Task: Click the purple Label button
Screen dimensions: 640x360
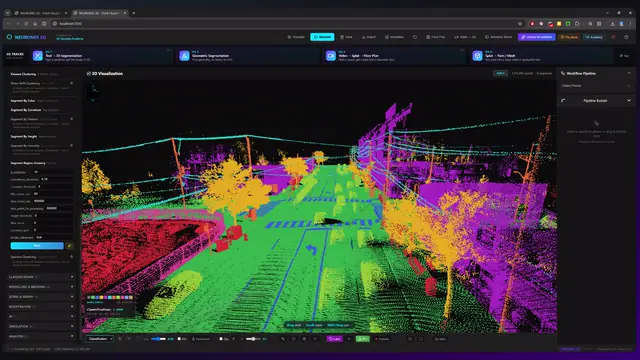Action: [334, 339]
